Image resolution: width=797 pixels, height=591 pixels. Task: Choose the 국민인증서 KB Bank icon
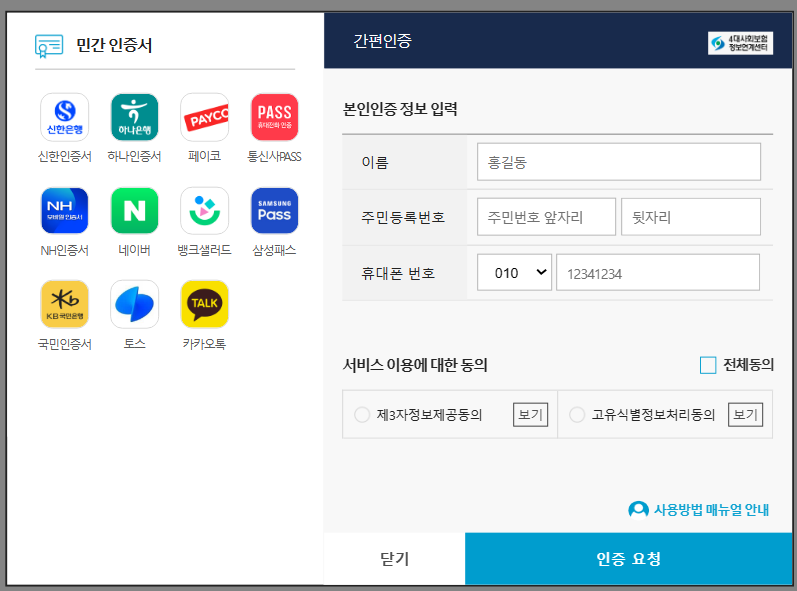point(65,304)
